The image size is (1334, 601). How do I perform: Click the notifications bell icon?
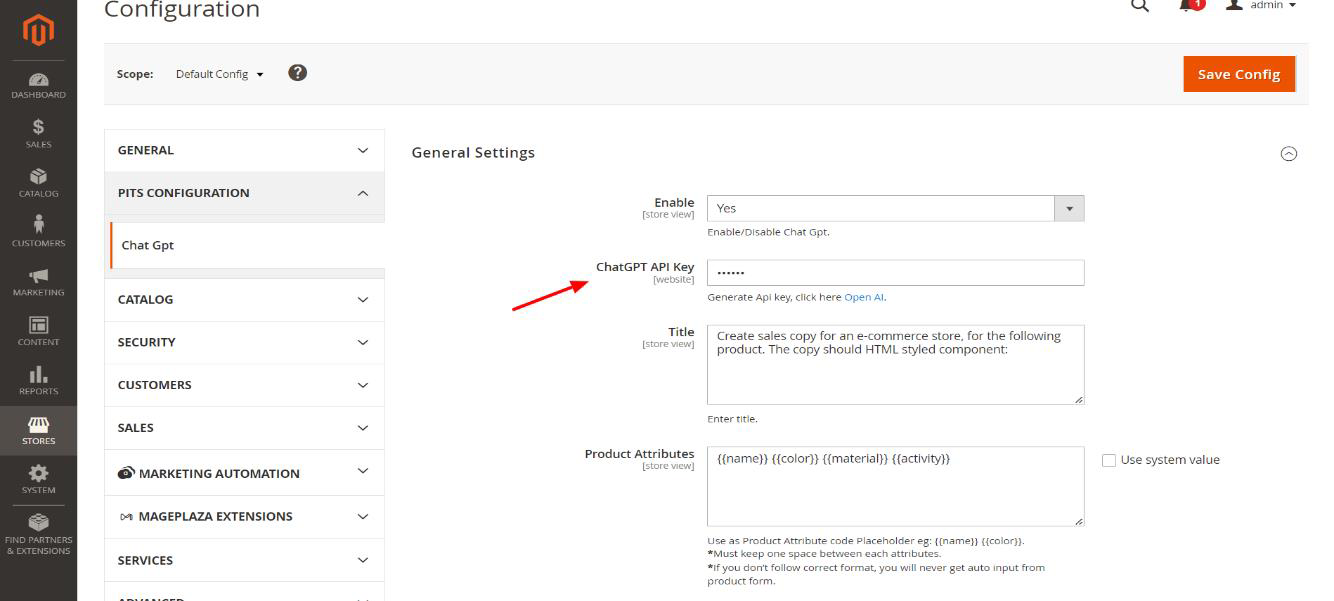pos(1187,5)
